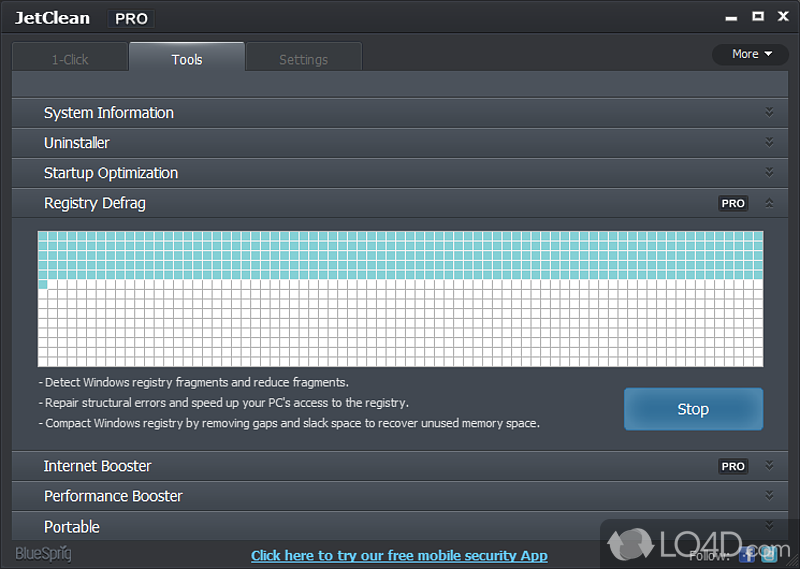The width and height of the screenshot is (800, 569).
Task: Click the JetClean title logo
Action: click(x=52, y=18)
